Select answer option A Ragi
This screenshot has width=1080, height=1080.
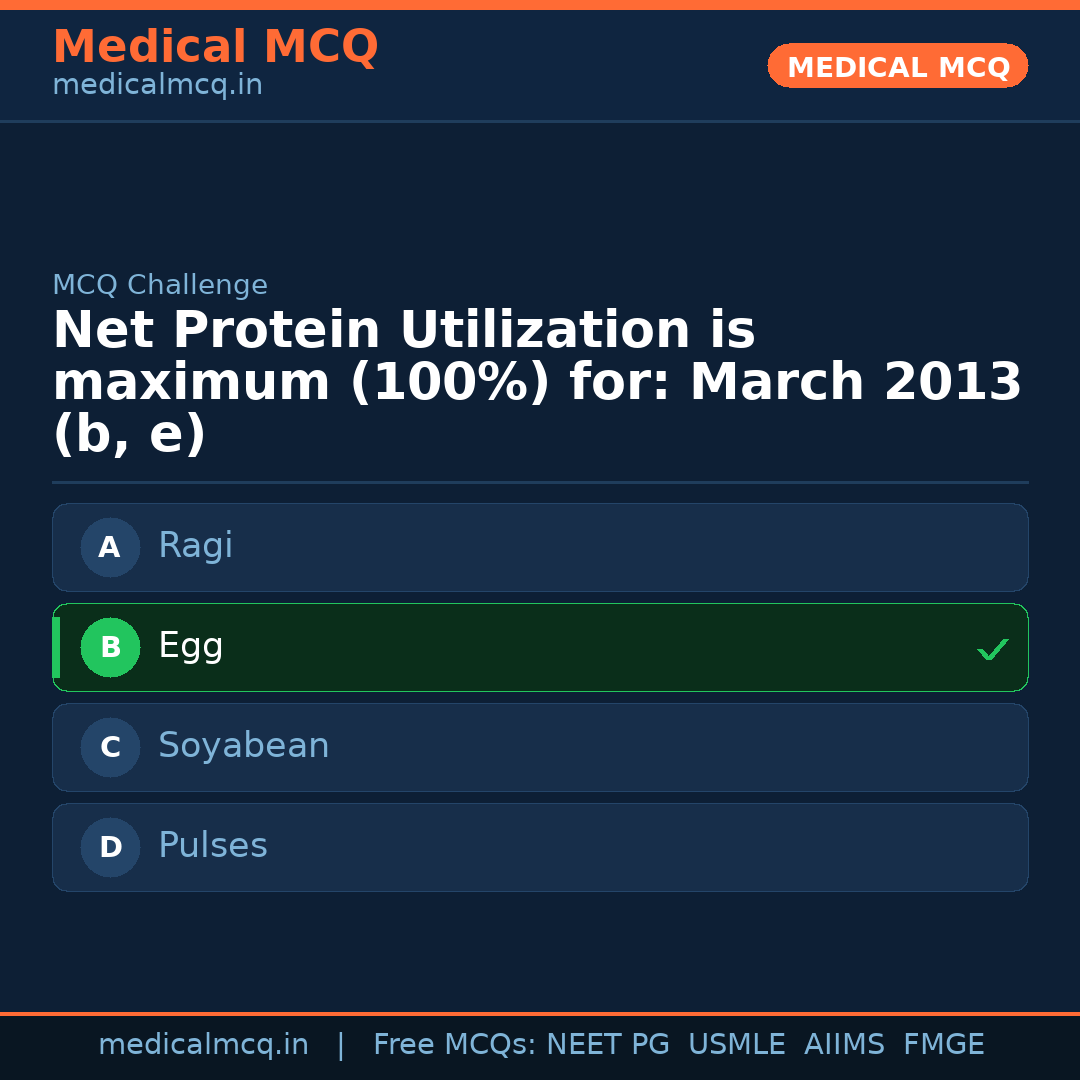tap(540, 547)
